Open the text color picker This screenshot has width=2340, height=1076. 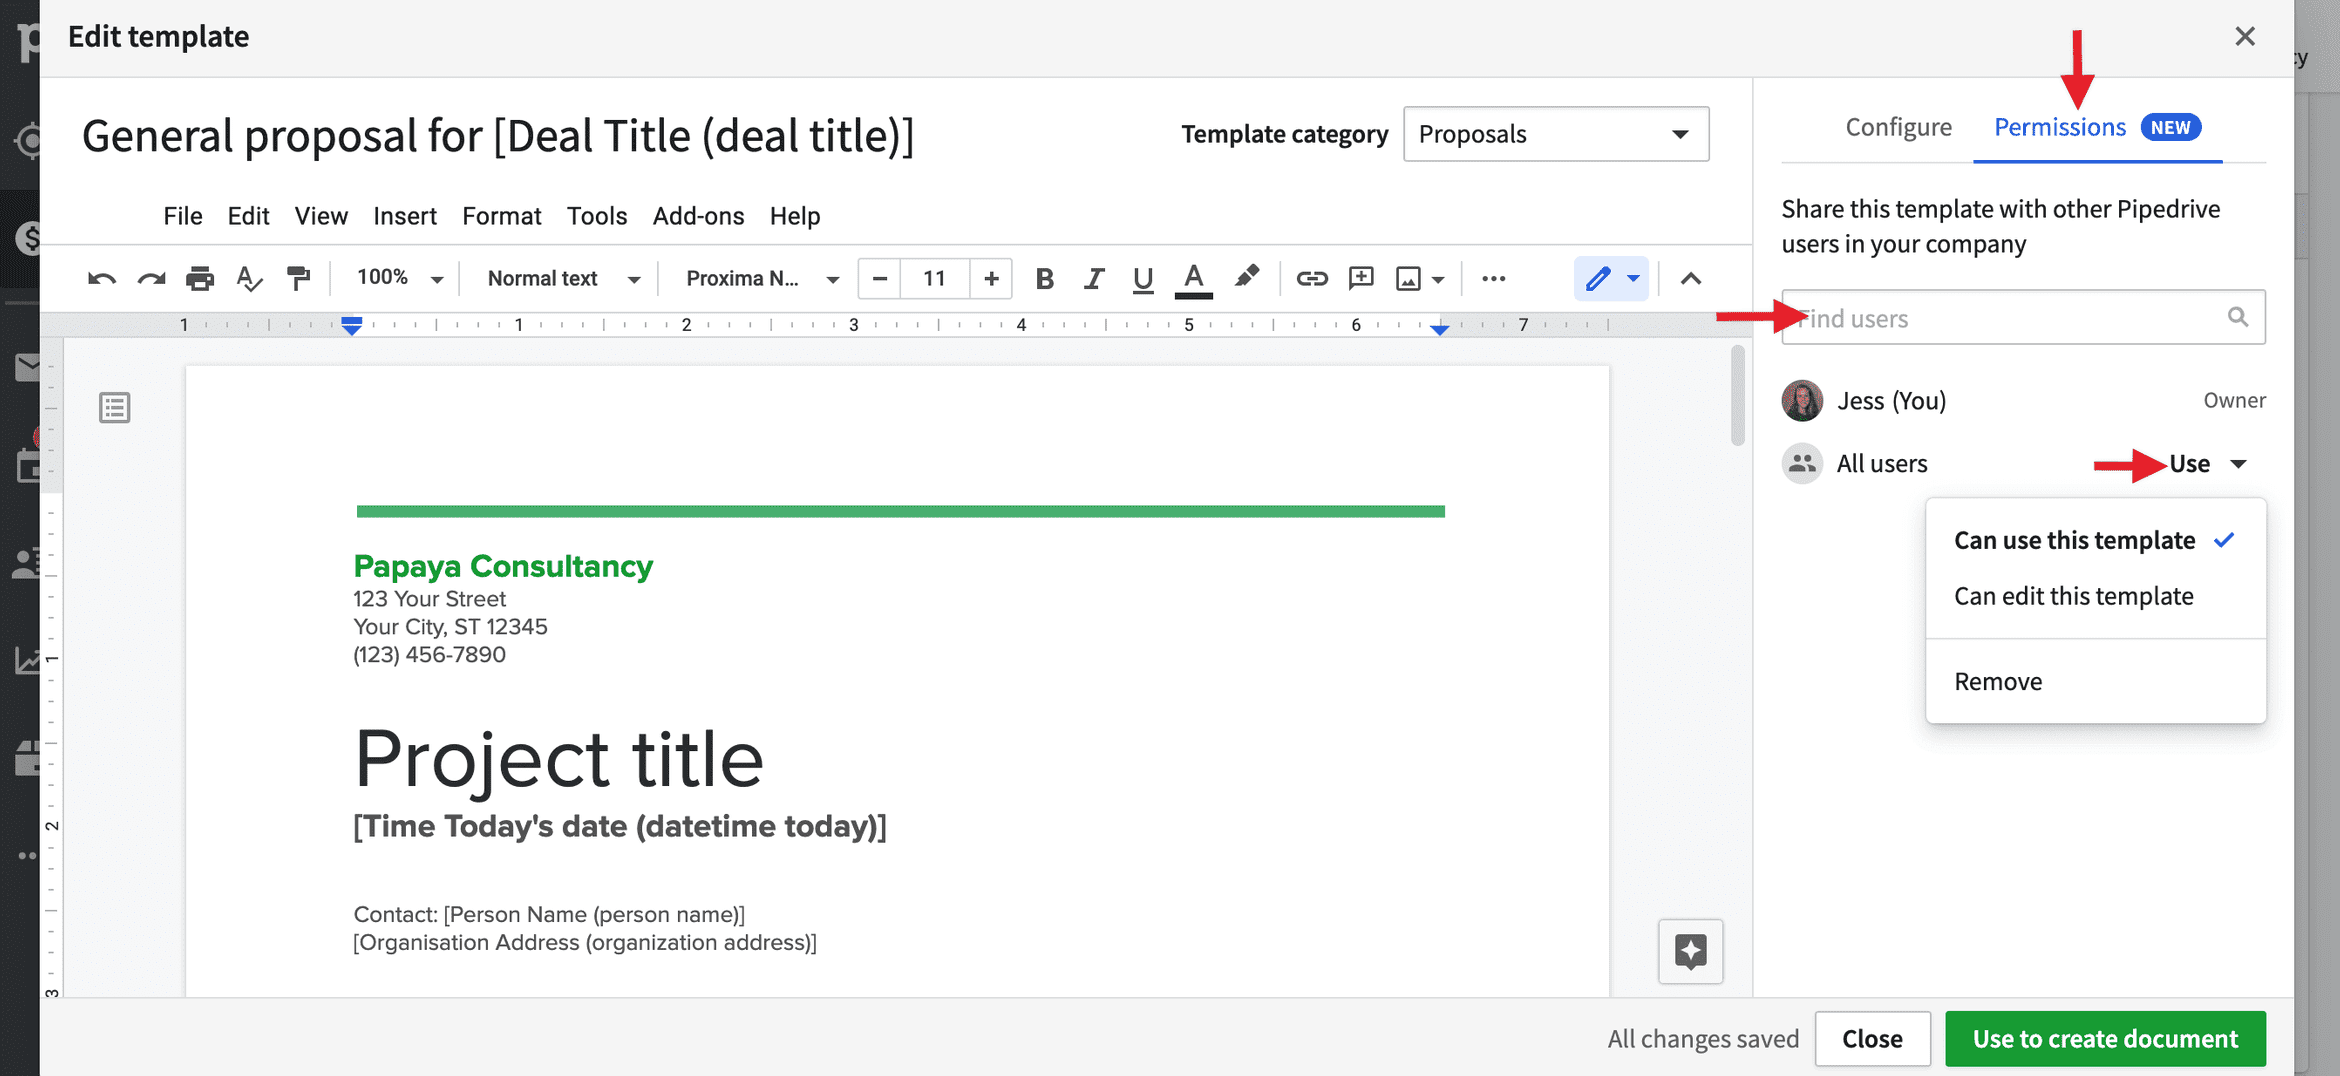pyautogui.click(x=1193, y=278)
